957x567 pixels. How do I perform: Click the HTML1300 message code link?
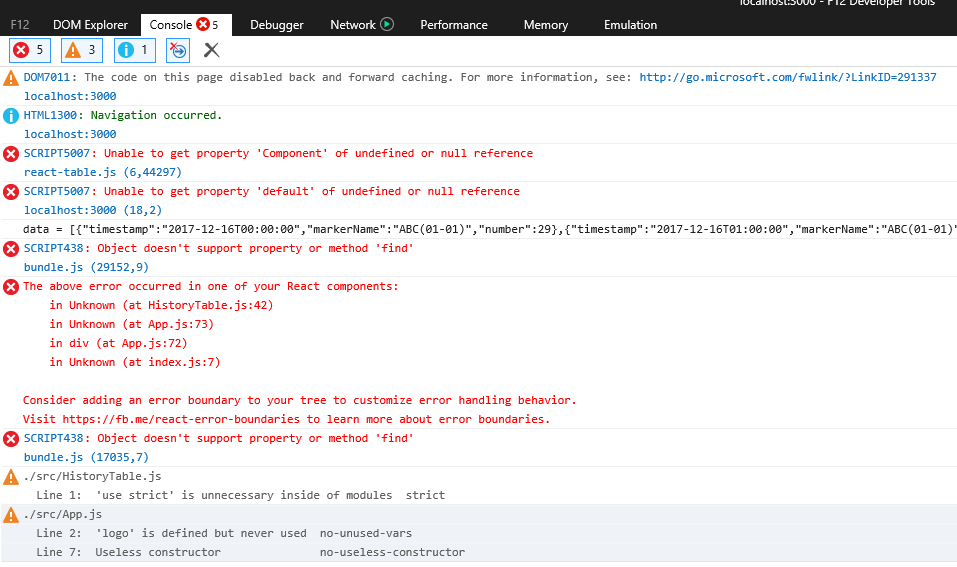pos(50,115)
